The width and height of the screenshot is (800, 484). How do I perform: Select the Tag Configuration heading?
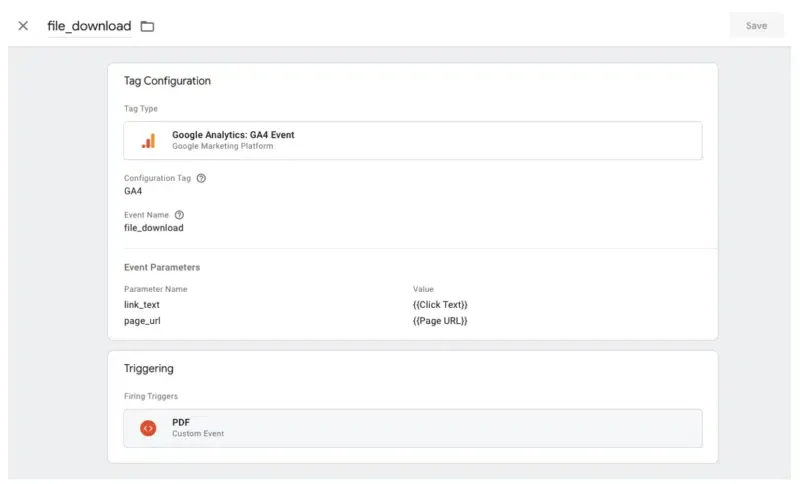(167, 81)
